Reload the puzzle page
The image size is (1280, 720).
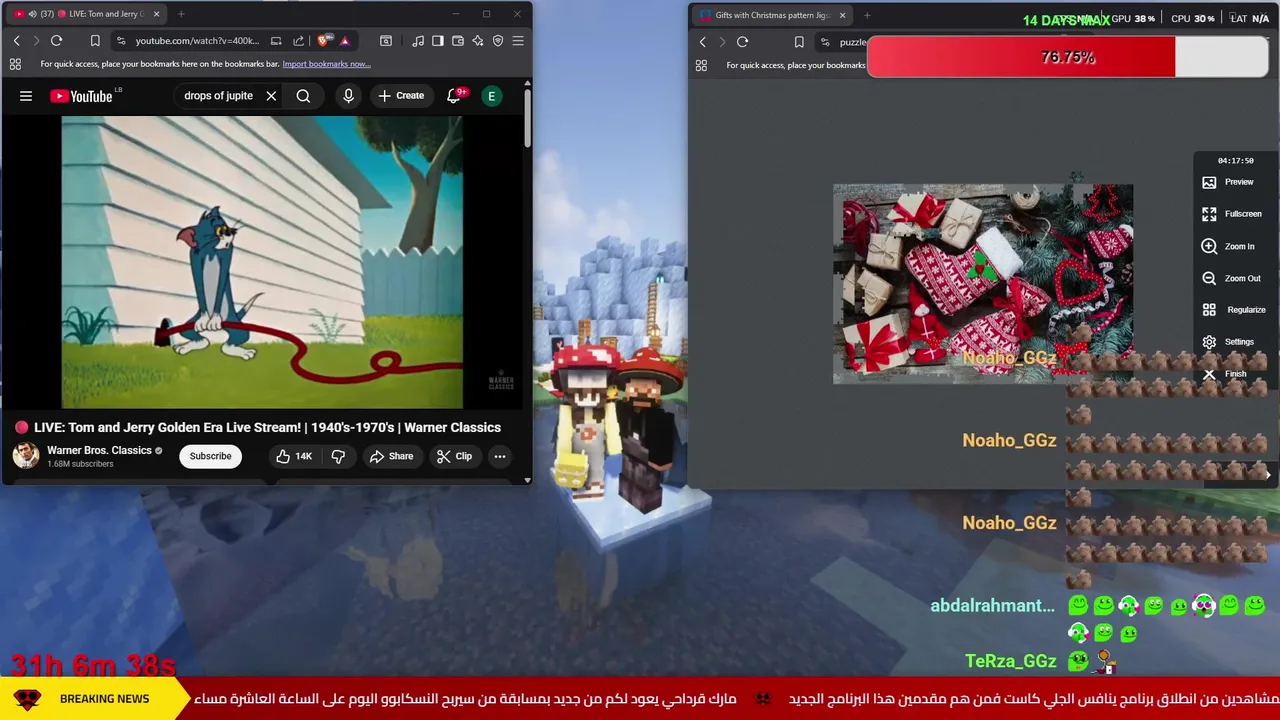742,42
